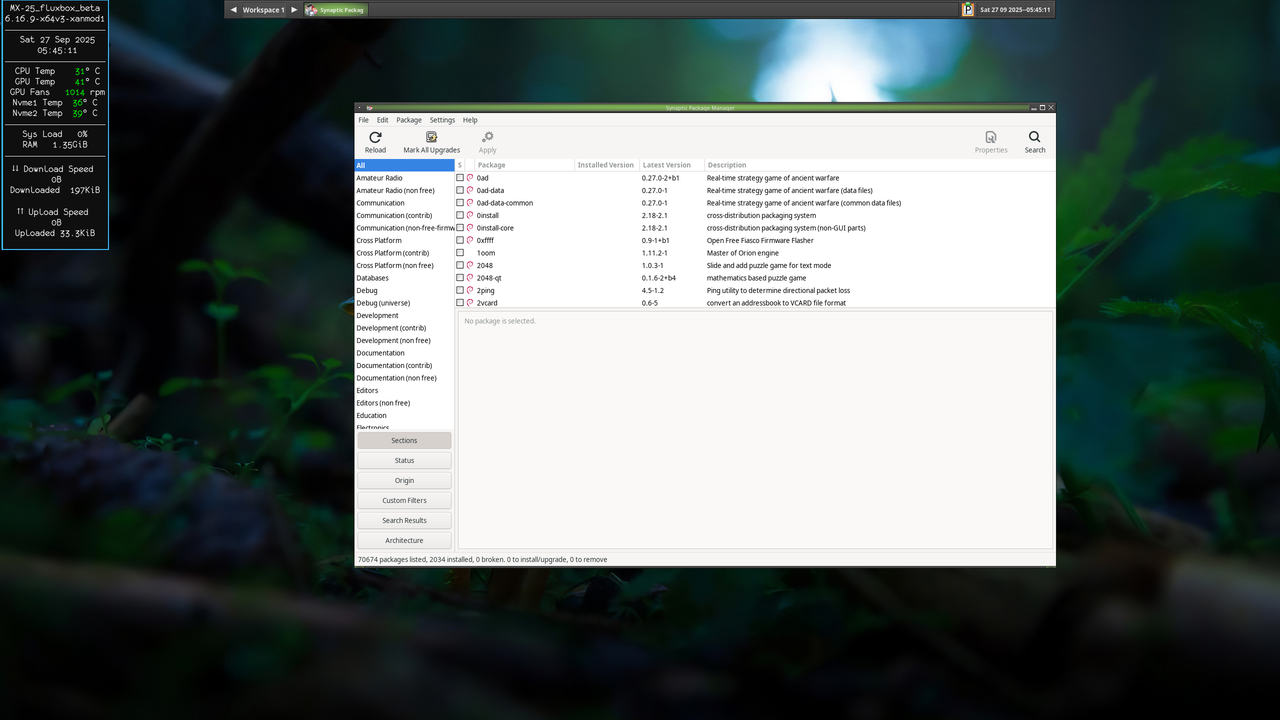This screenshot has width=1280, height=720.
Task: Select the Amateur Radio (non free) section
Action: [405, 190]
